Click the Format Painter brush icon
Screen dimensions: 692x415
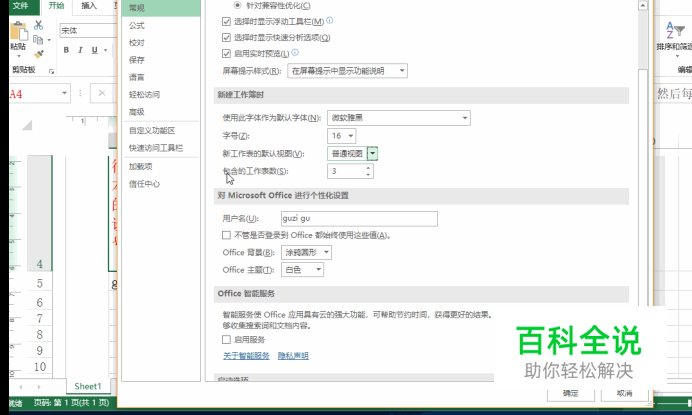click(39, 54)
